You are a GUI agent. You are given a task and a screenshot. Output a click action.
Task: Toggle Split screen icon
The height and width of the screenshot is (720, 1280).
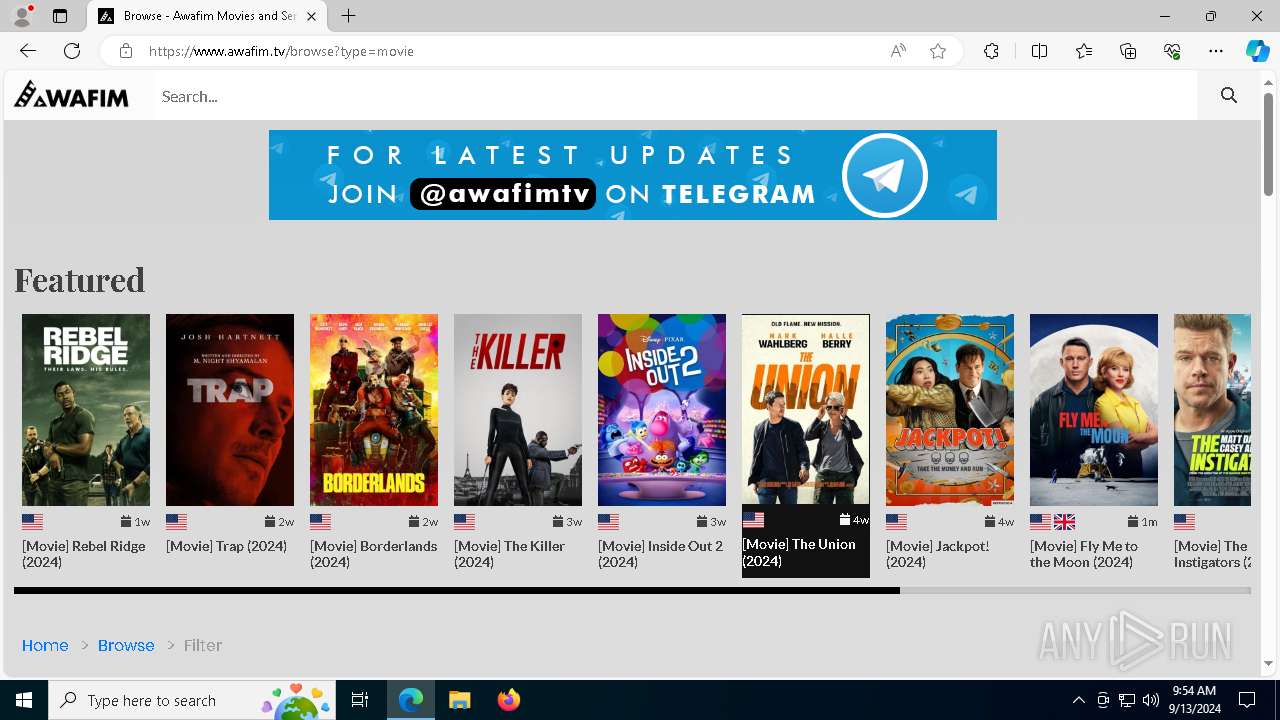point(1039,51)
